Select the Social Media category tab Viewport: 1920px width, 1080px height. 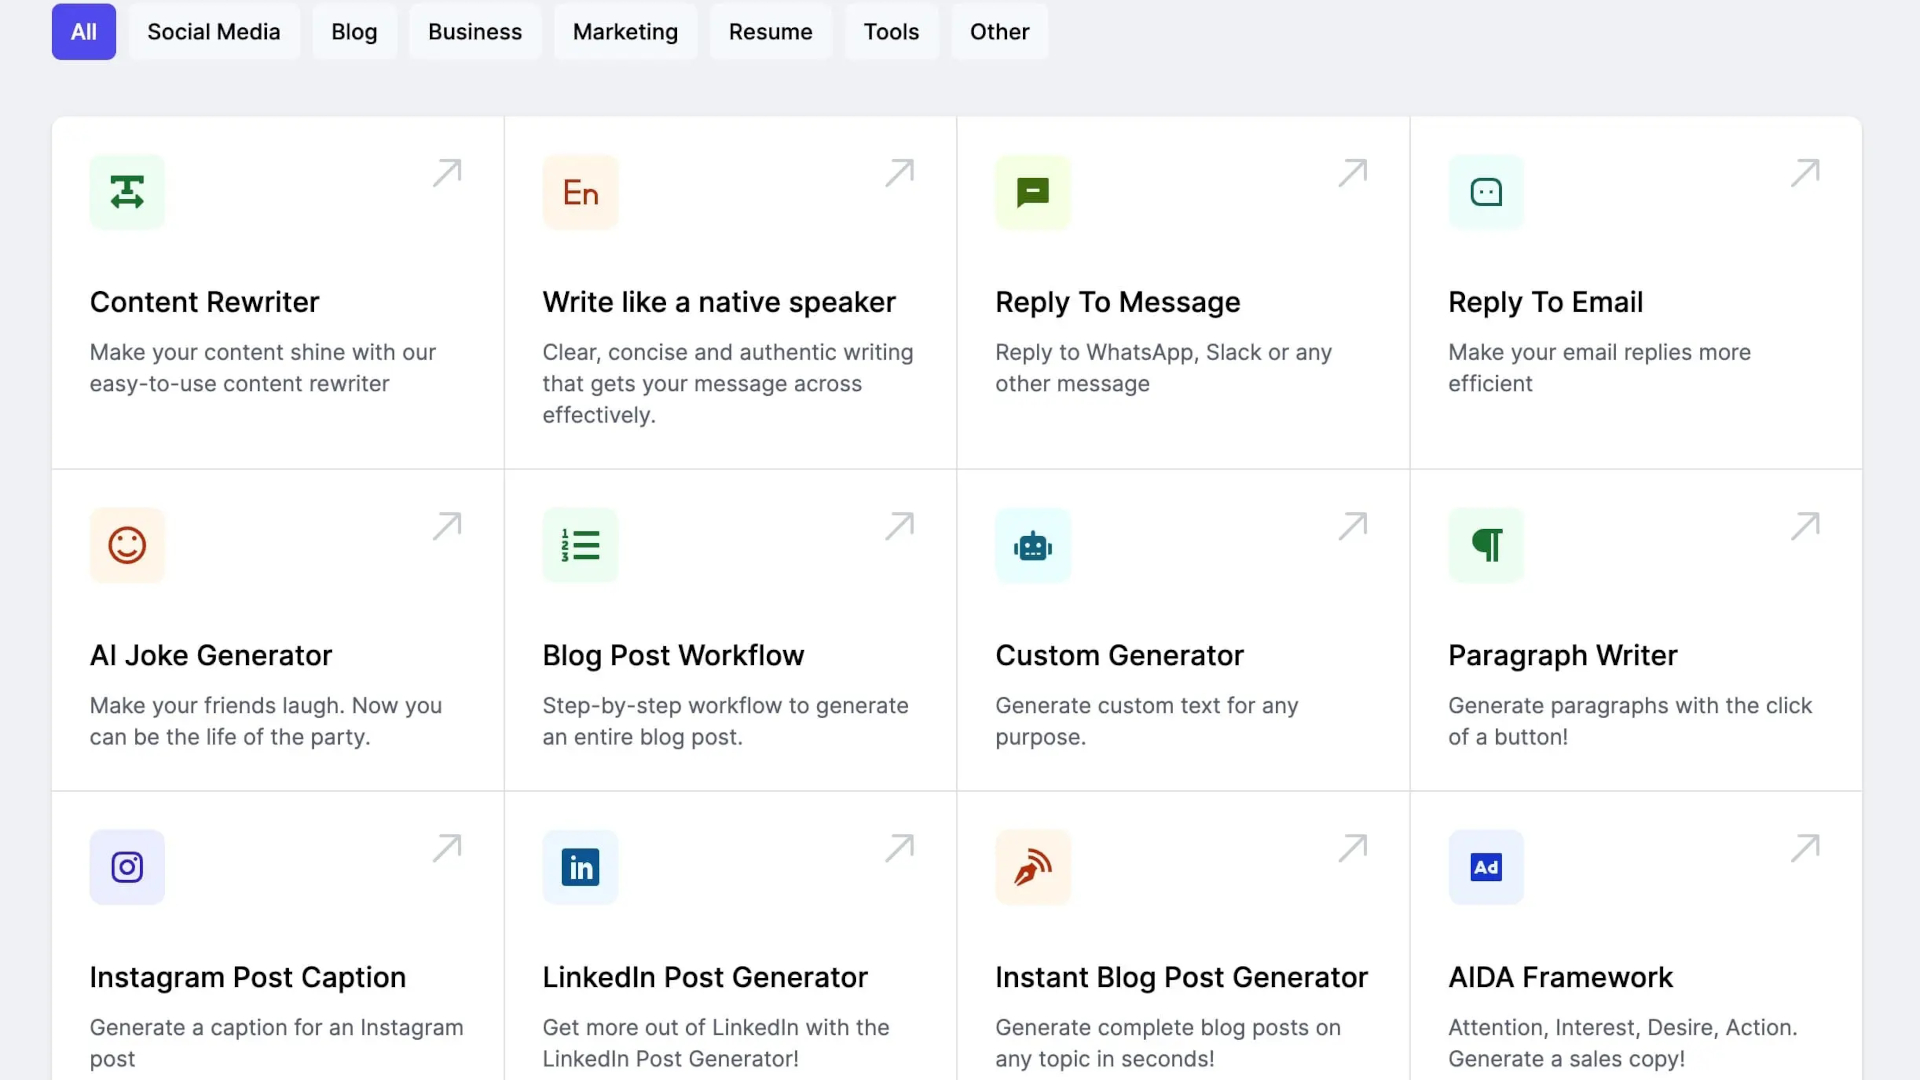(x=213, y=32)
